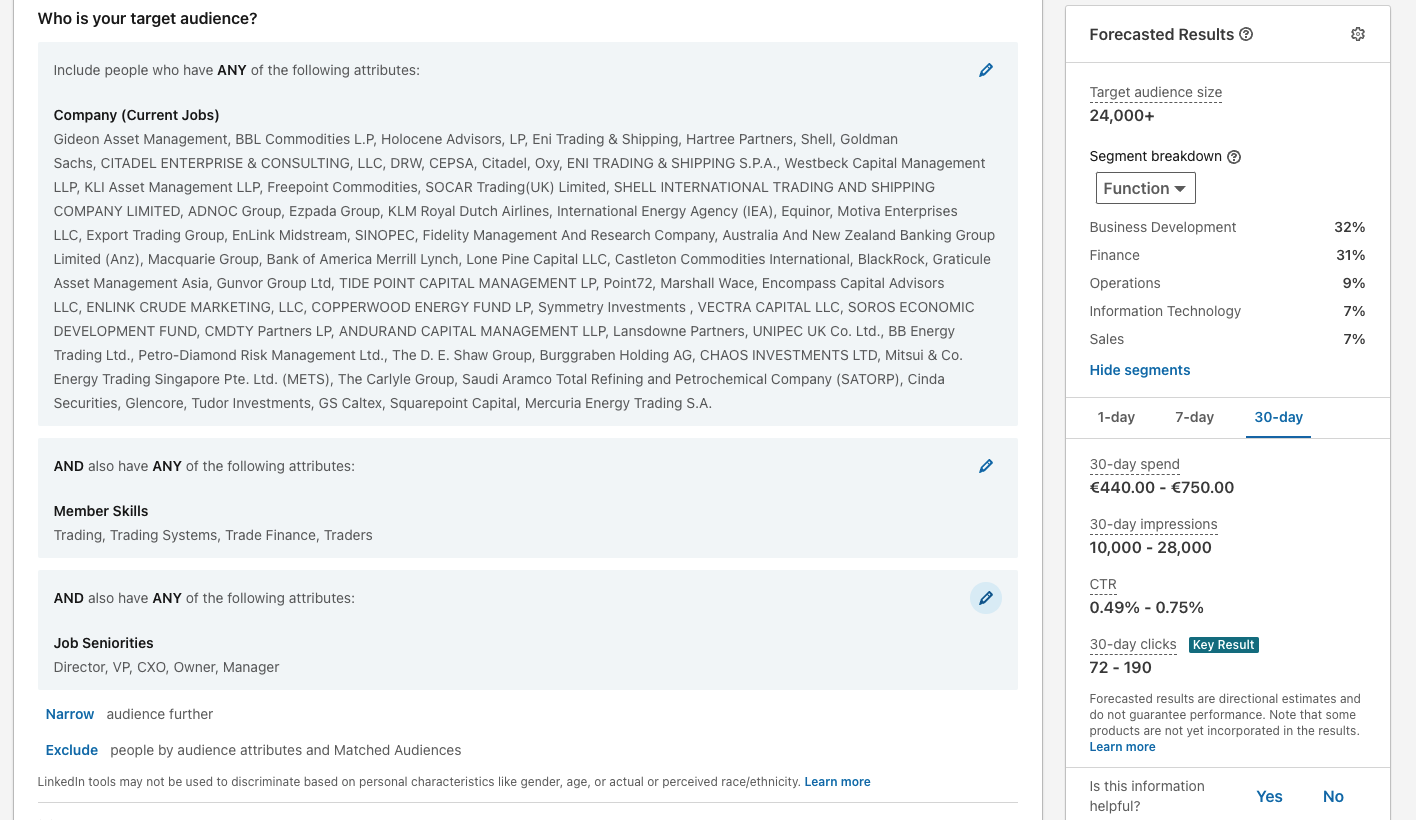Click 'Who is your target audience?' heading
Viewport: 1416px width, 820px height.
(x=147, y=18)
